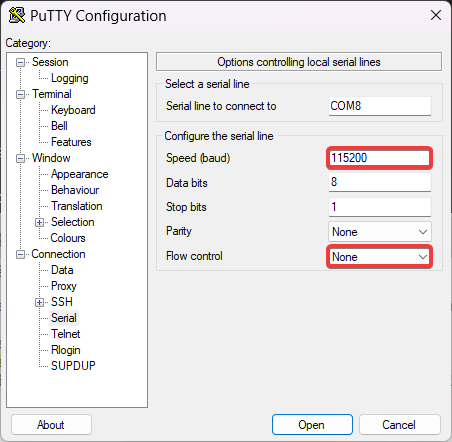Select the SSH category
Screen dimensions: 452x442
coord(62,302)
